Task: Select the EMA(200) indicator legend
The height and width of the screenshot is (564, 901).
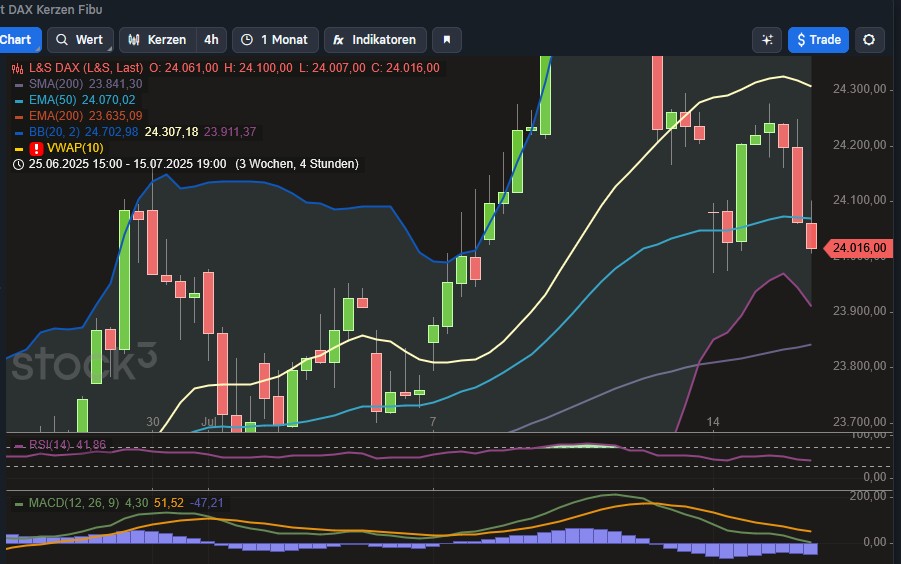Action: coord(56,116)
